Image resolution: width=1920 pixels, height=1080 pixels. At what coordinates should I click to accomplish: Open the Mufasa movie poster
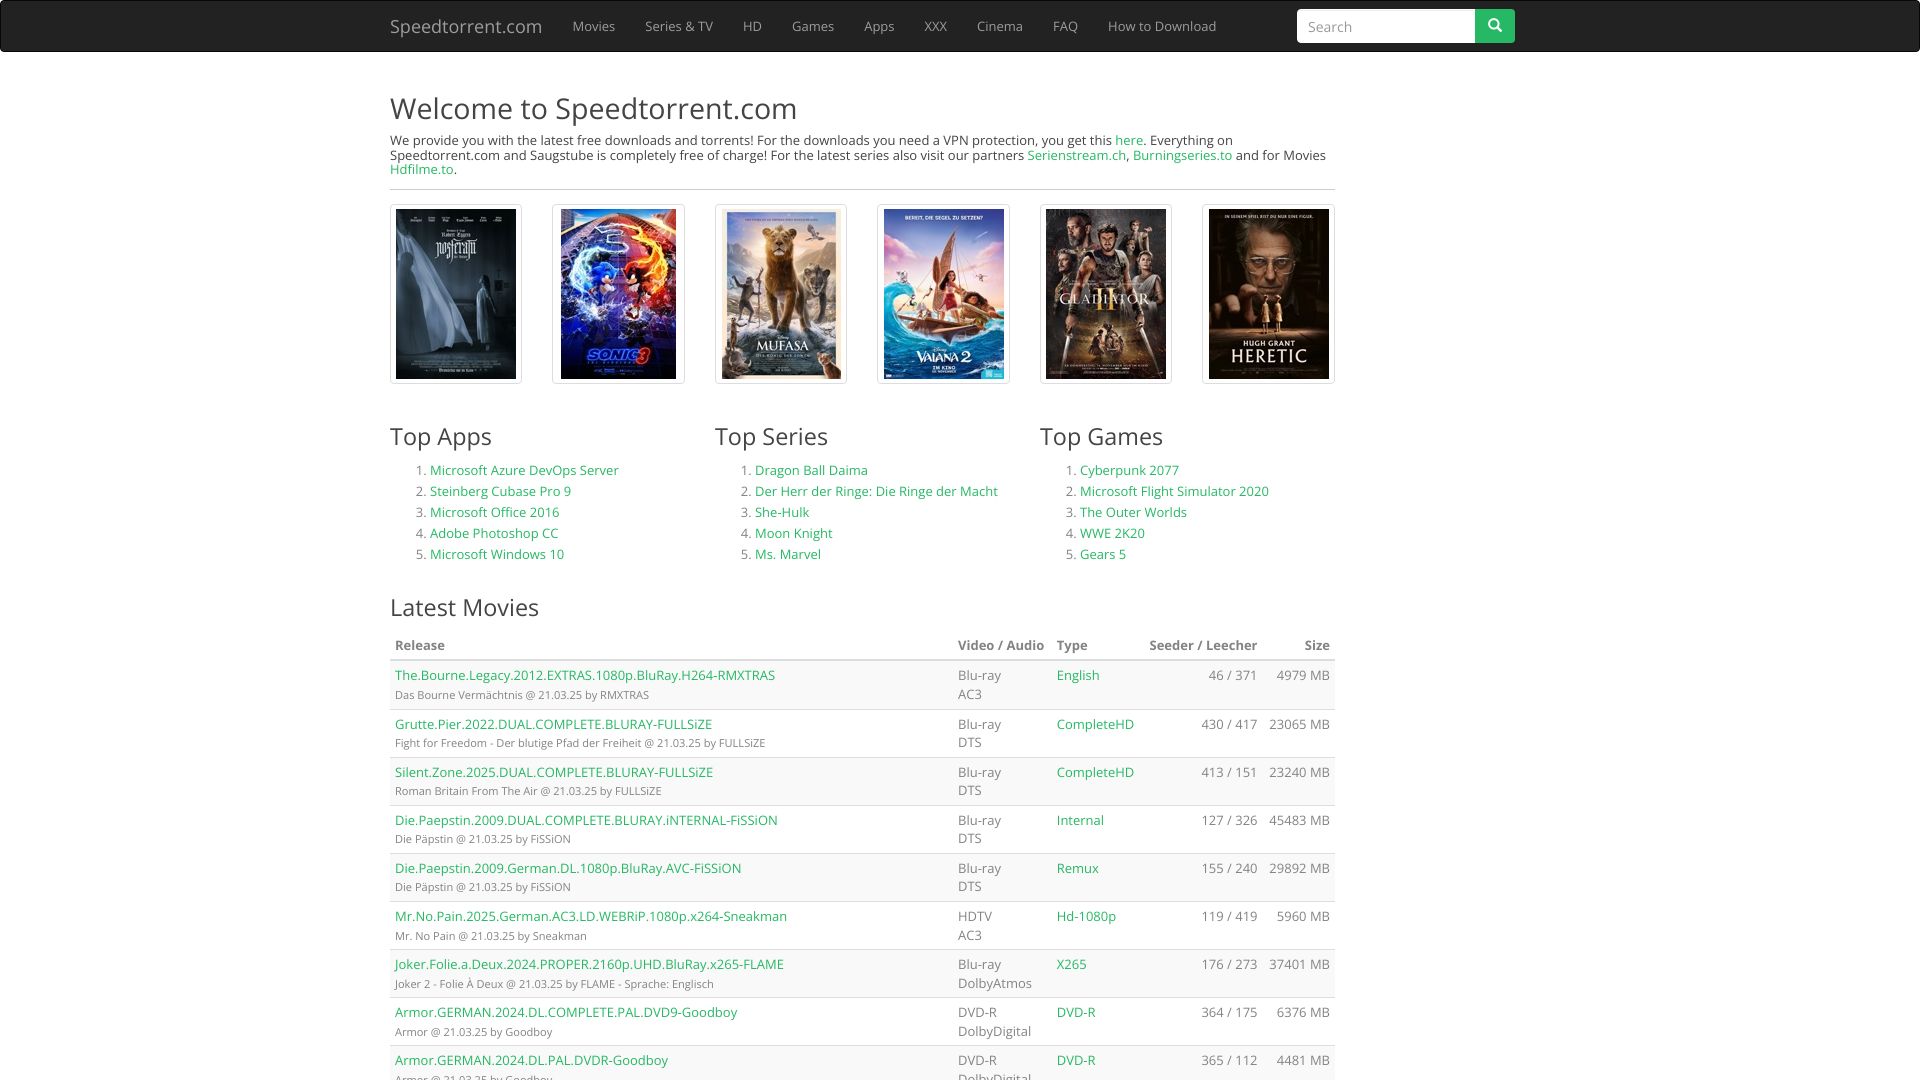781,294
